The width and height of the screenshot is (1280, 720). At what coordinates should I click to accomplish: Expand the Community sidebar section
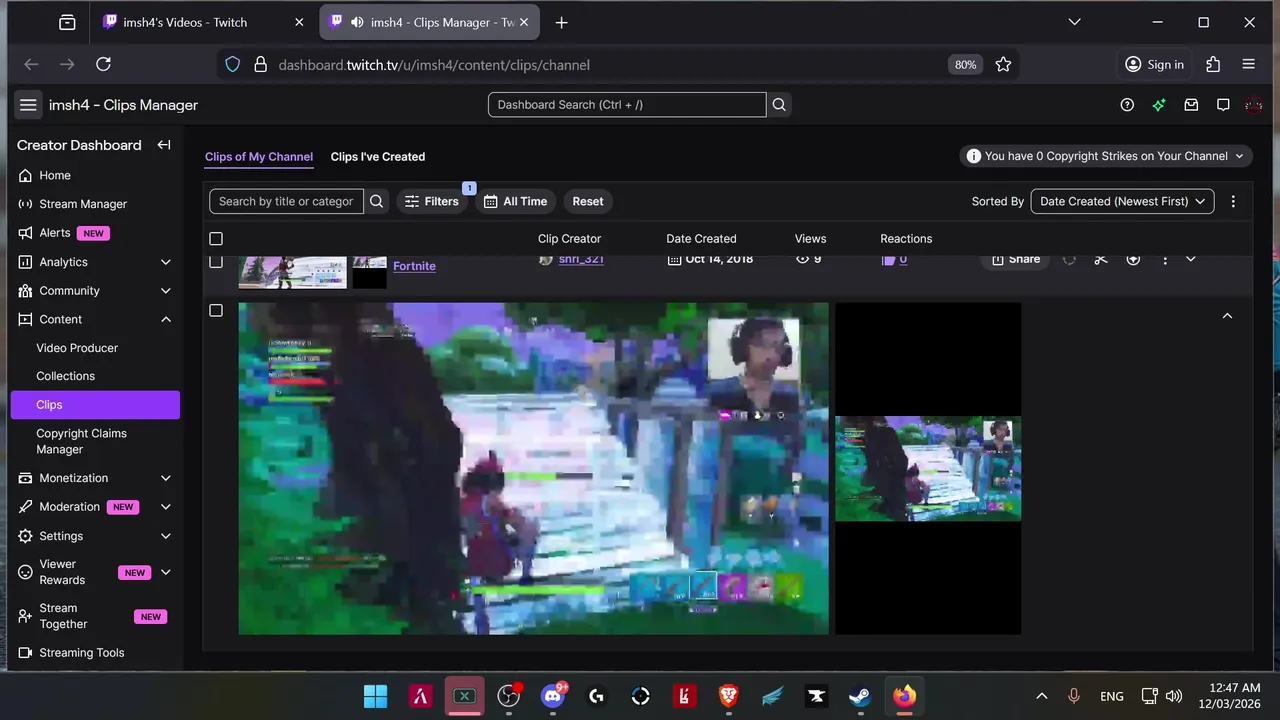click(166, 291)
